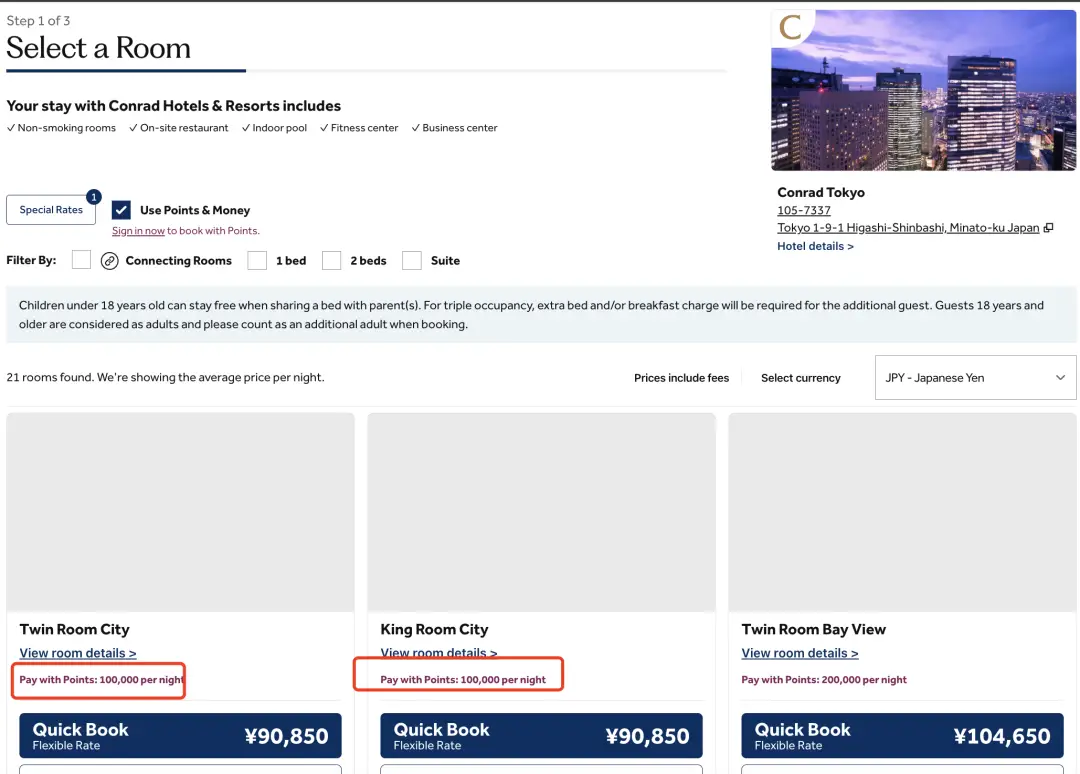Screen dimensions: 1080x774
Task: Open the Special Rates options
Action: tap(51, 210)
